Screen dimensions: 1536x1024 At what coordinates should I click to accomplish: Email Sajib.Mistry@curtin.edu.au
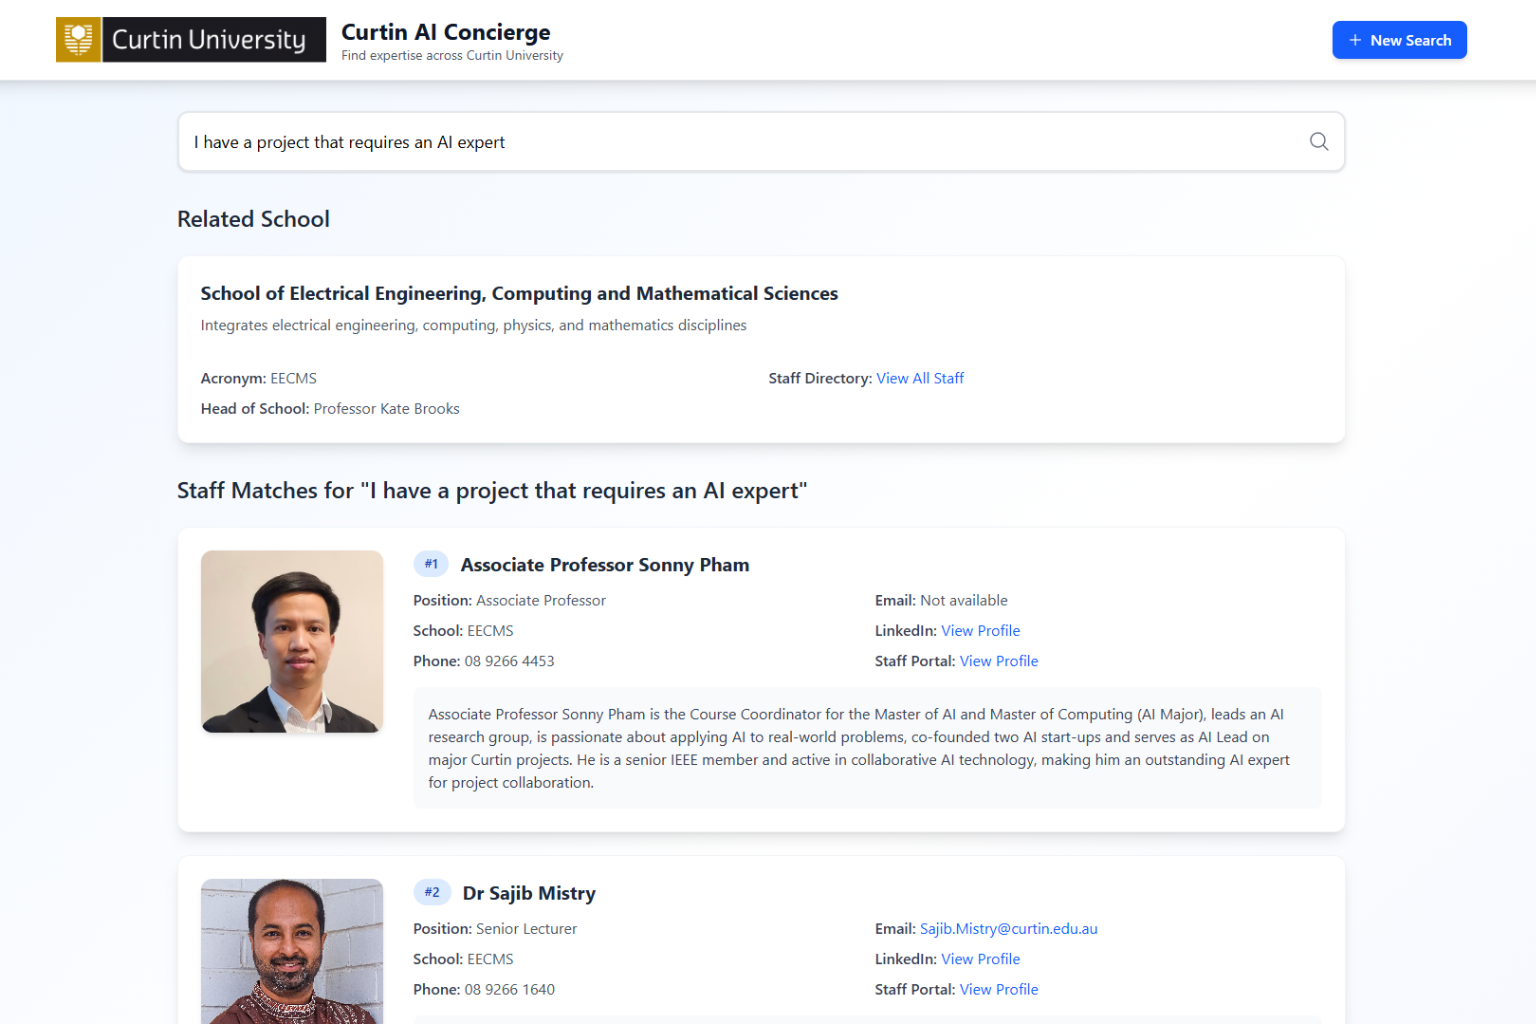click(1009, 928)
